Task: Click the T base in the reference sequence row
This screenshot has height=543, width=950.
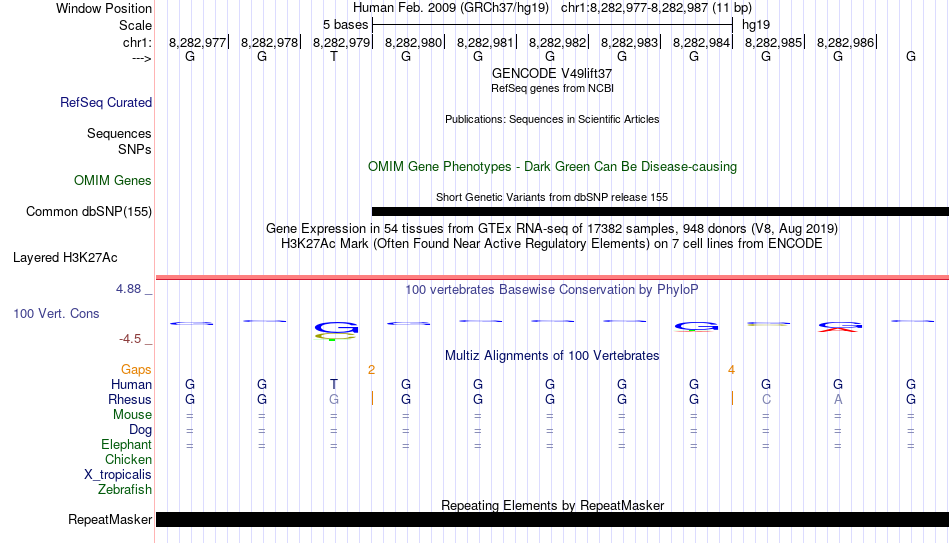Action: pos(334,56)
